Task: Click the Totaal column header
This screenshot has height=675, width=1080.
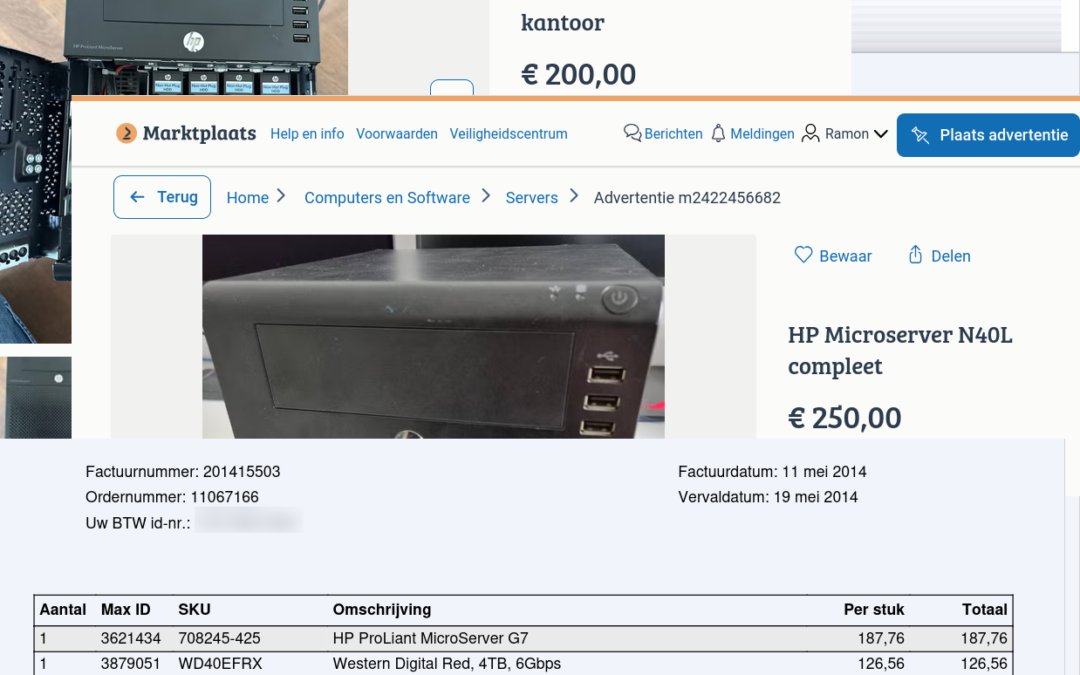Action: pyautogui.click(x=985, y=610)
